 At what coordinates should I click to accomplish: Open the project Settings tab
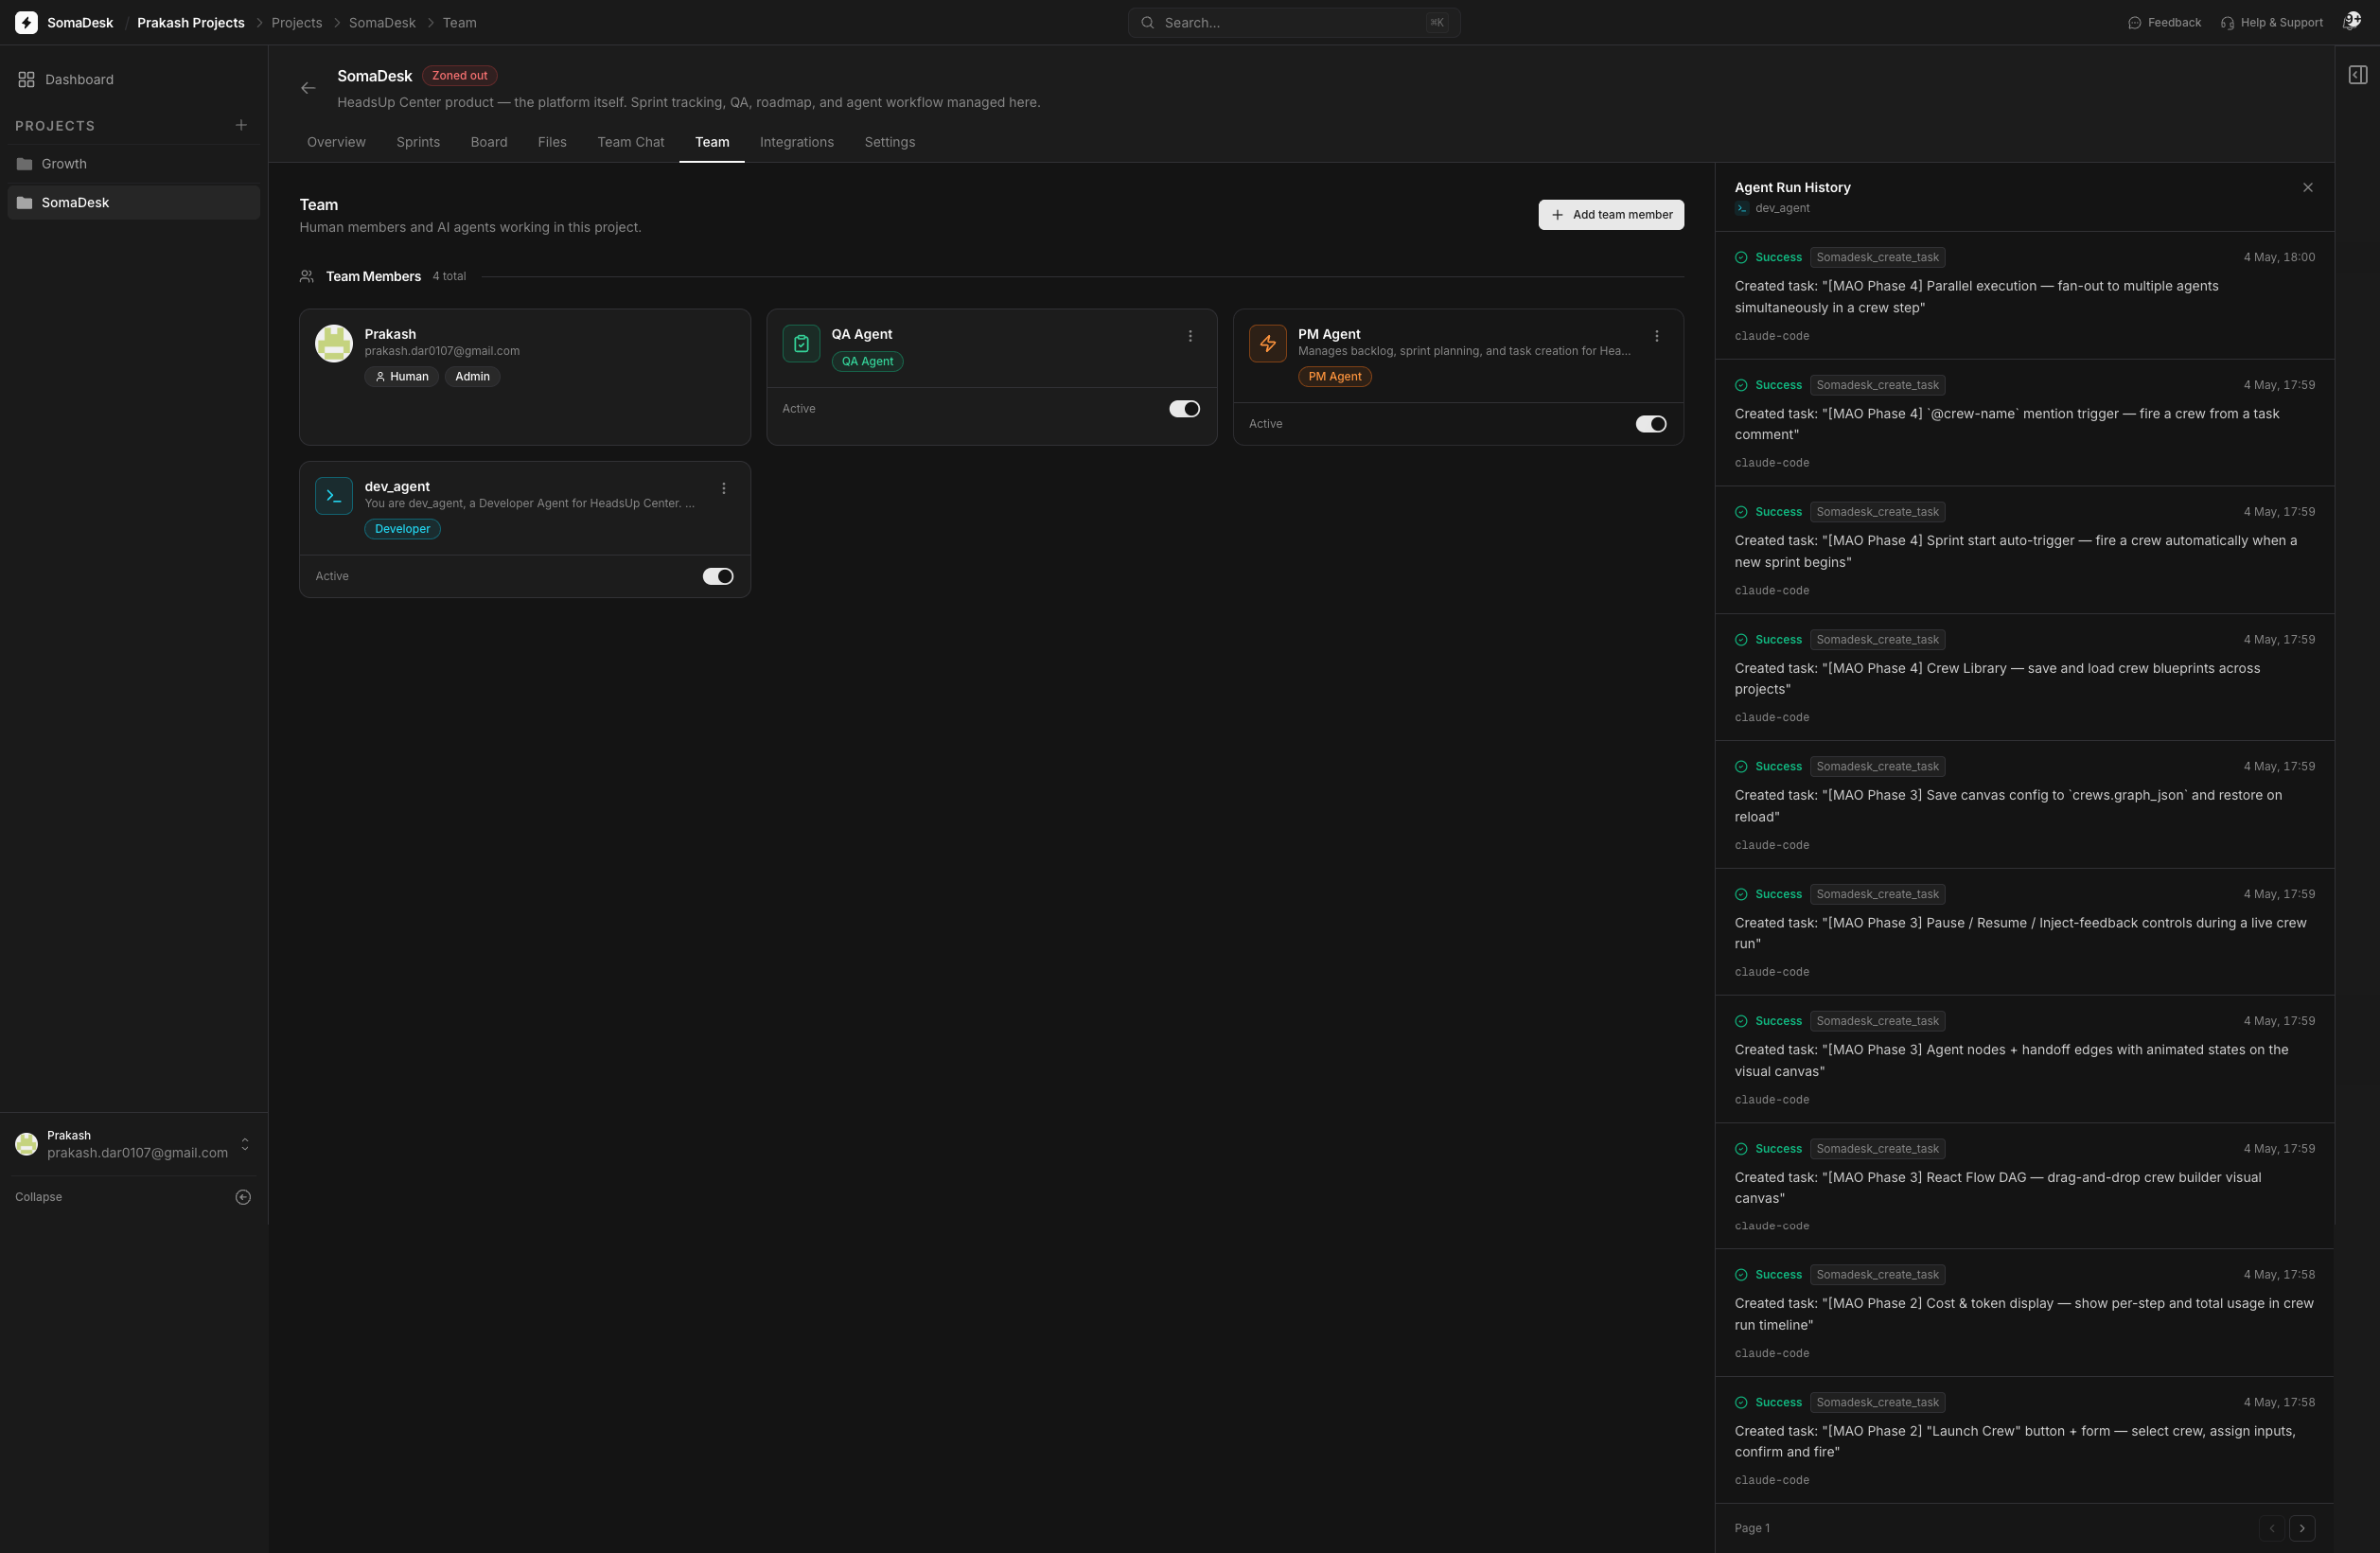890,142
